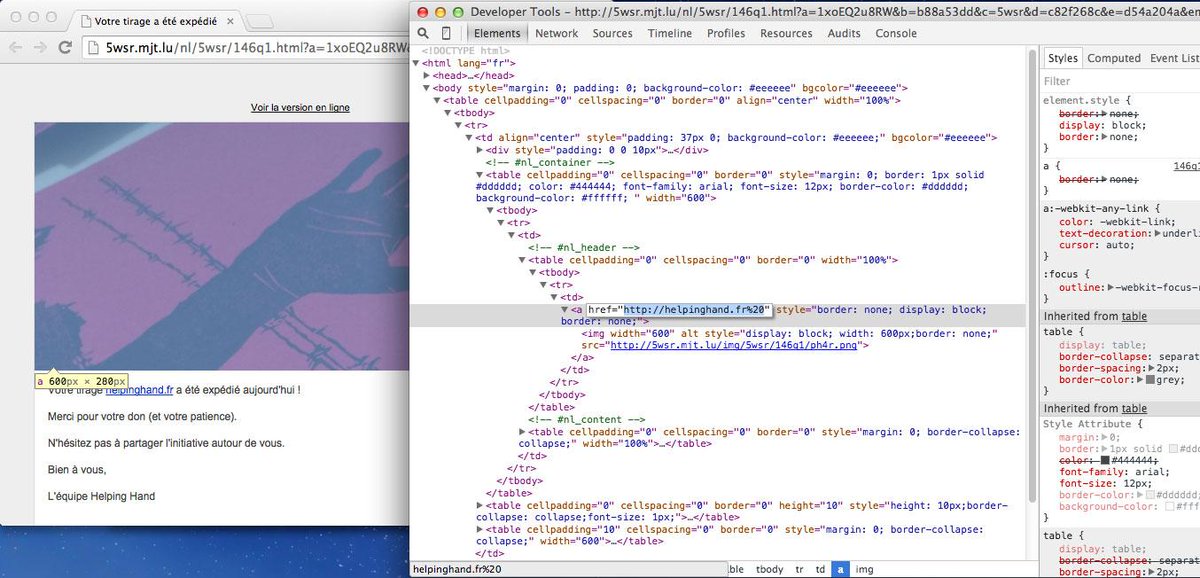
Task: Reload the page with the refresh icon
Action: pos(64,47)
